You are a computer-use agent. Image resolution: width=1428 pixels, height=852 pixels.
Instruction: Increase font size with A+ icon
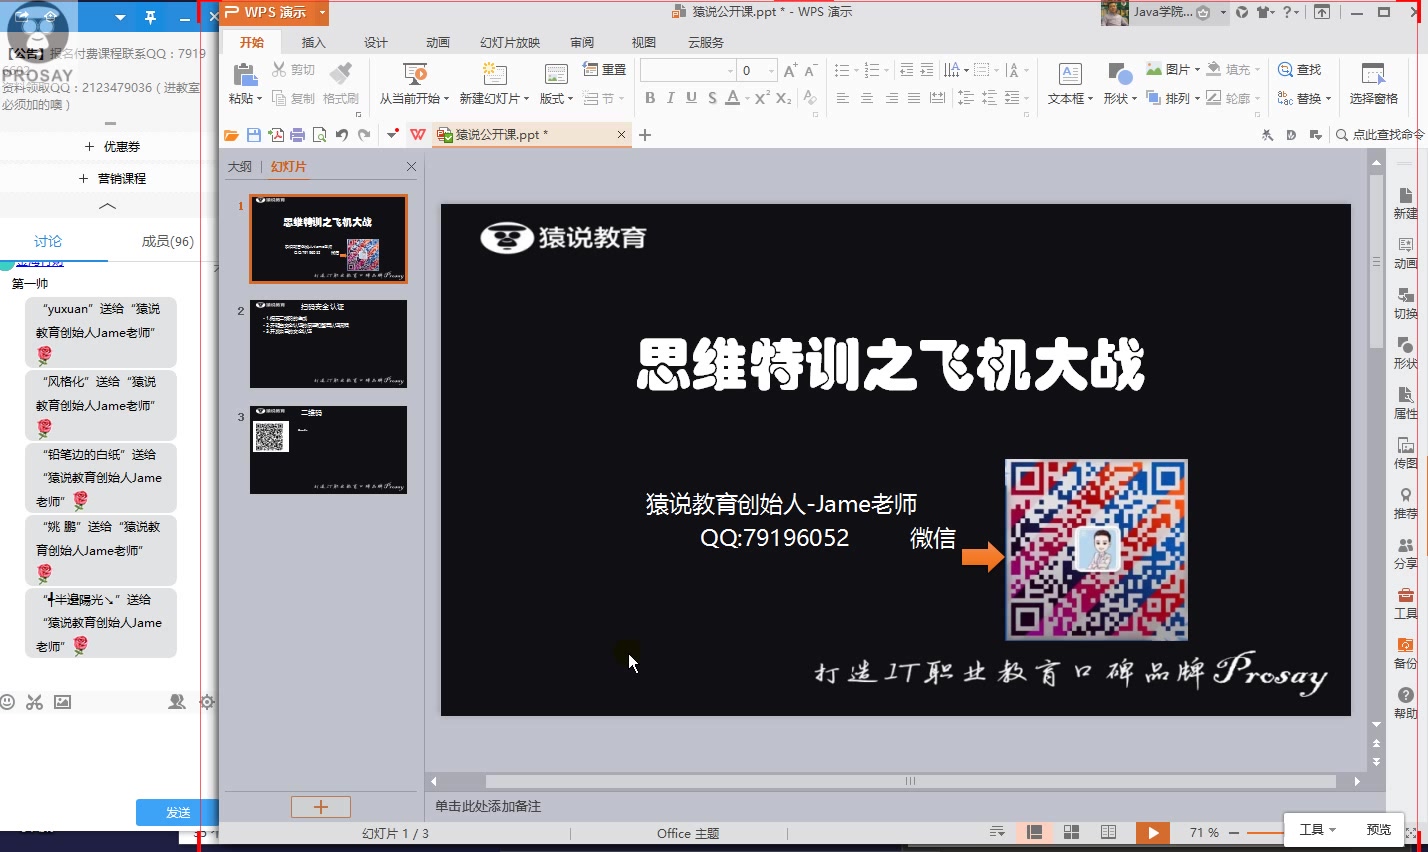pos(790,70)
